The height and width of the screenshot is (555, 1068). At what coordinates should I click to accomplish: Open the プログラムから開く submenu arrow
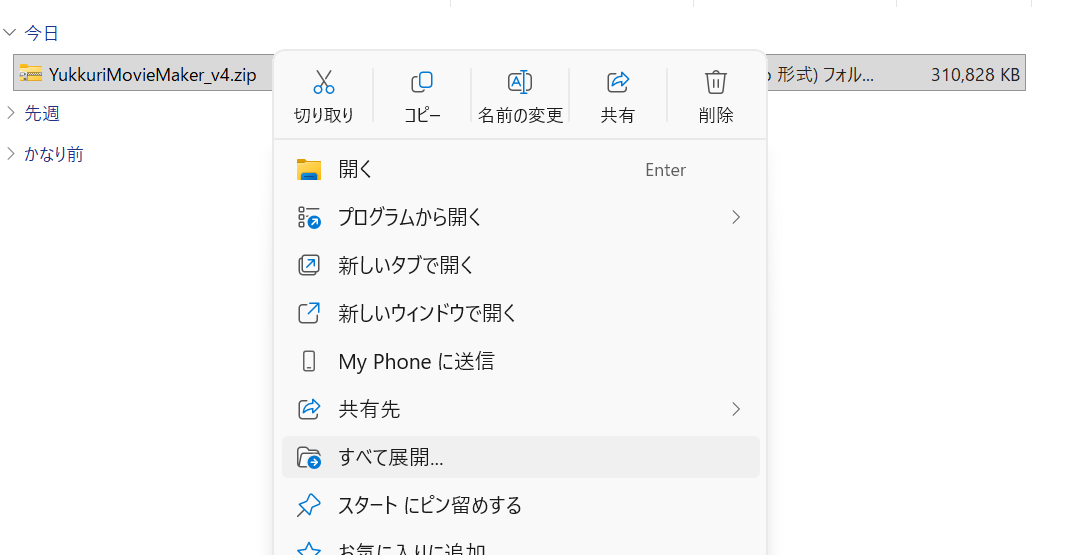point(736,217)
